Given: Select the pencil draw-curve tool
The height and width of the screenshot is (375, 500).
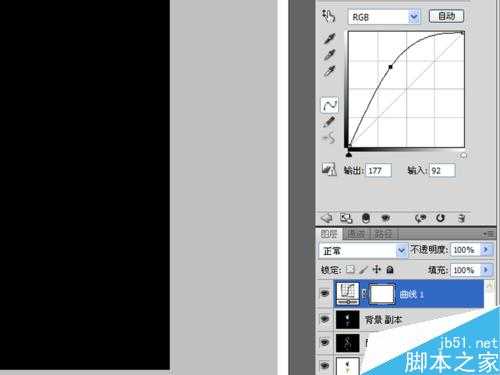Looking at the screenshot, I should [329, 122].
